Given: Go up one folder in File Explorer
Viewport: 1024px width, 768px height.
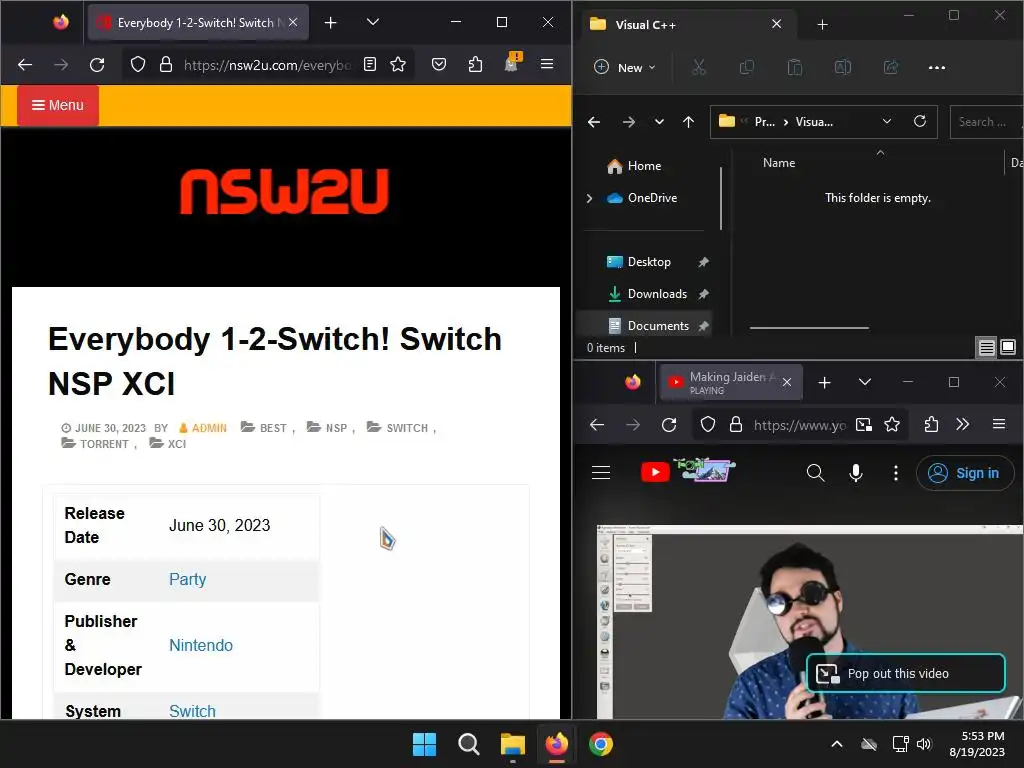Looking at the screenshot, I should coord(688,122).
